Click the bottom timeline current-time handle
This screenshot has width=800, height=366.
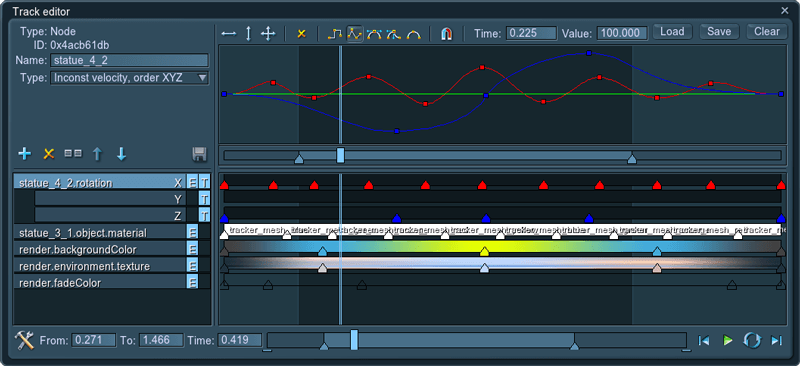click(x=354, y=339)
